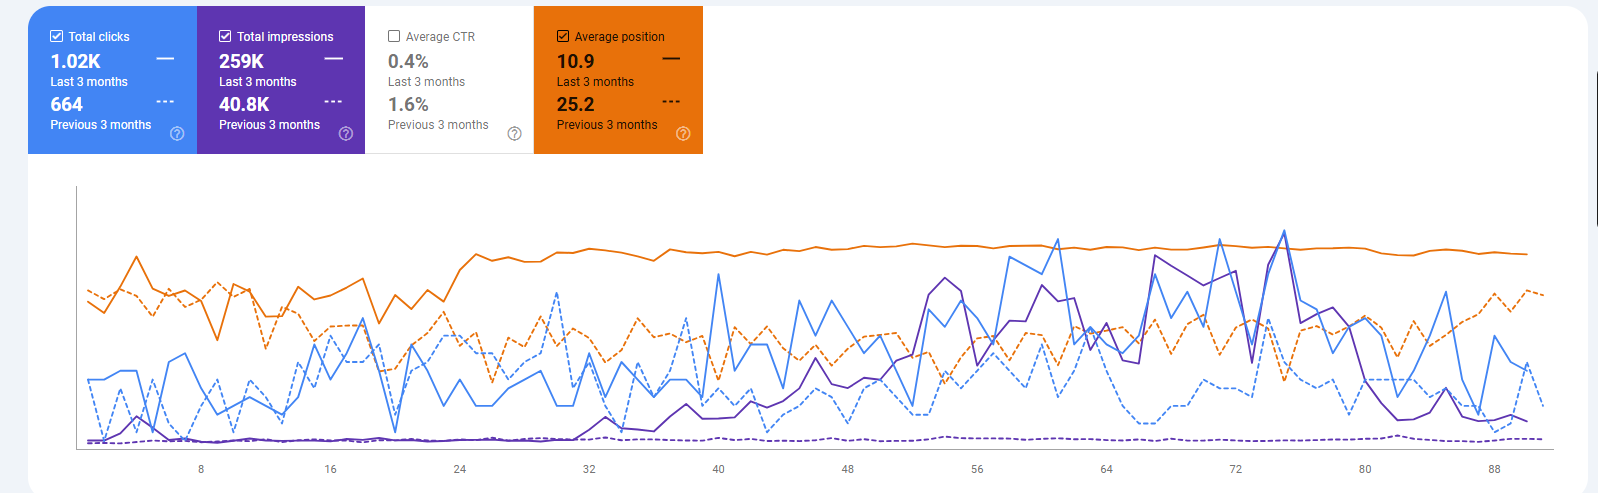The image size is (1598, 493).
Task: Enable the Average CTR checkbox
Action: (394, 36)
